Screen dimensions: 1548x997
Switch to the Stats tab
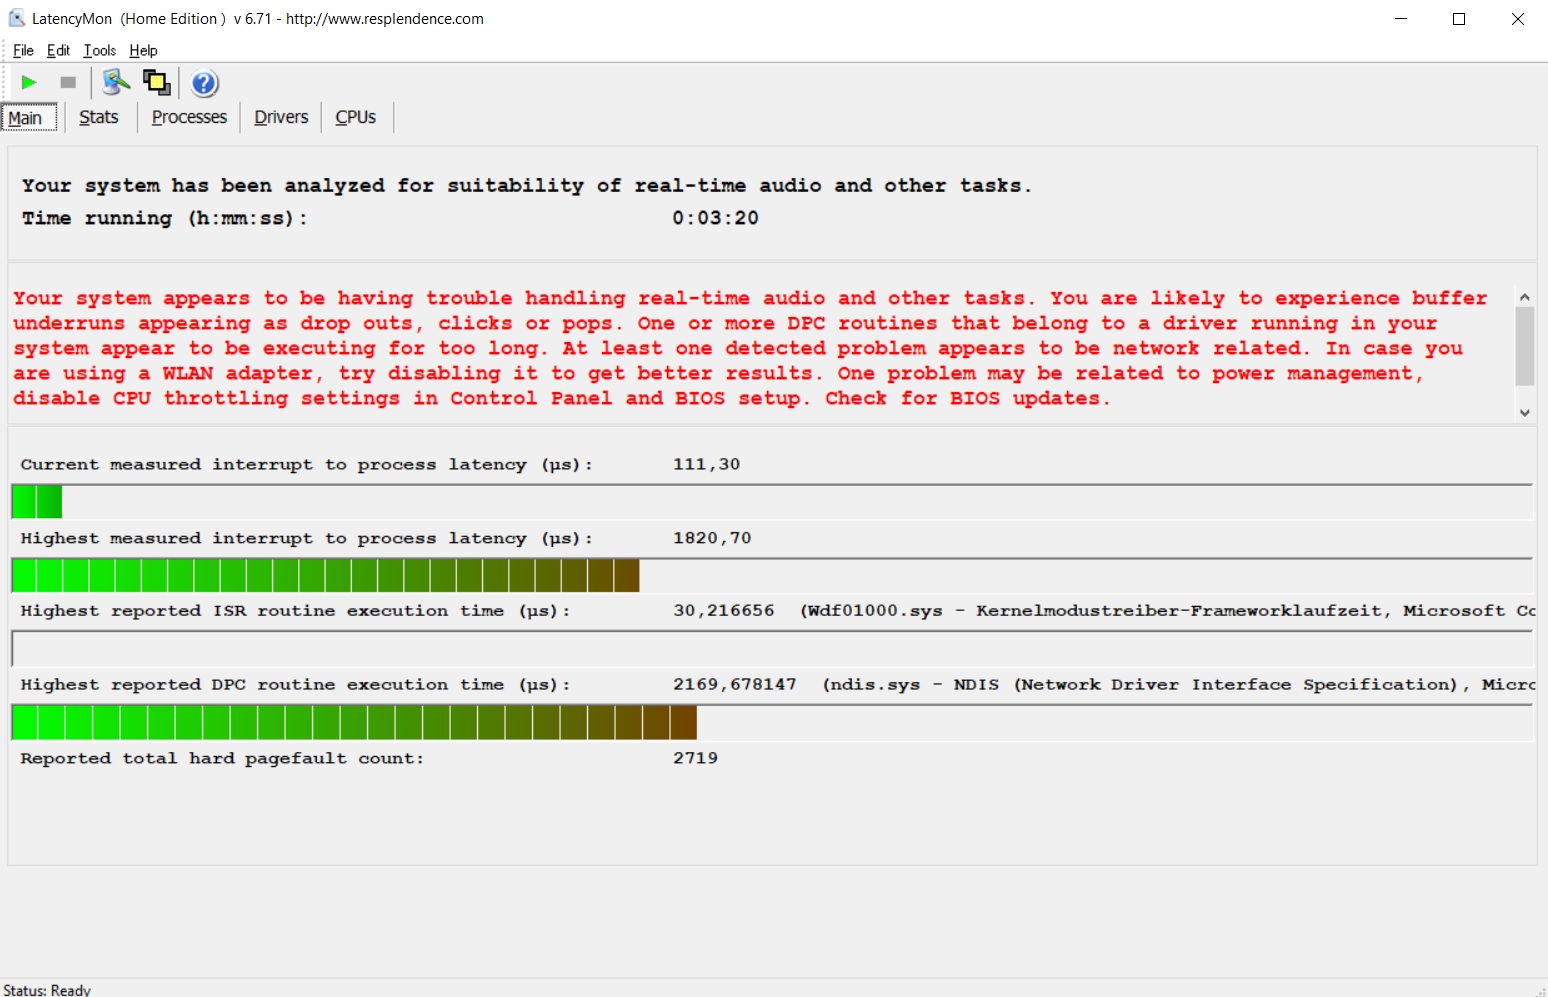pyautogui.click(x=98, y=117)
